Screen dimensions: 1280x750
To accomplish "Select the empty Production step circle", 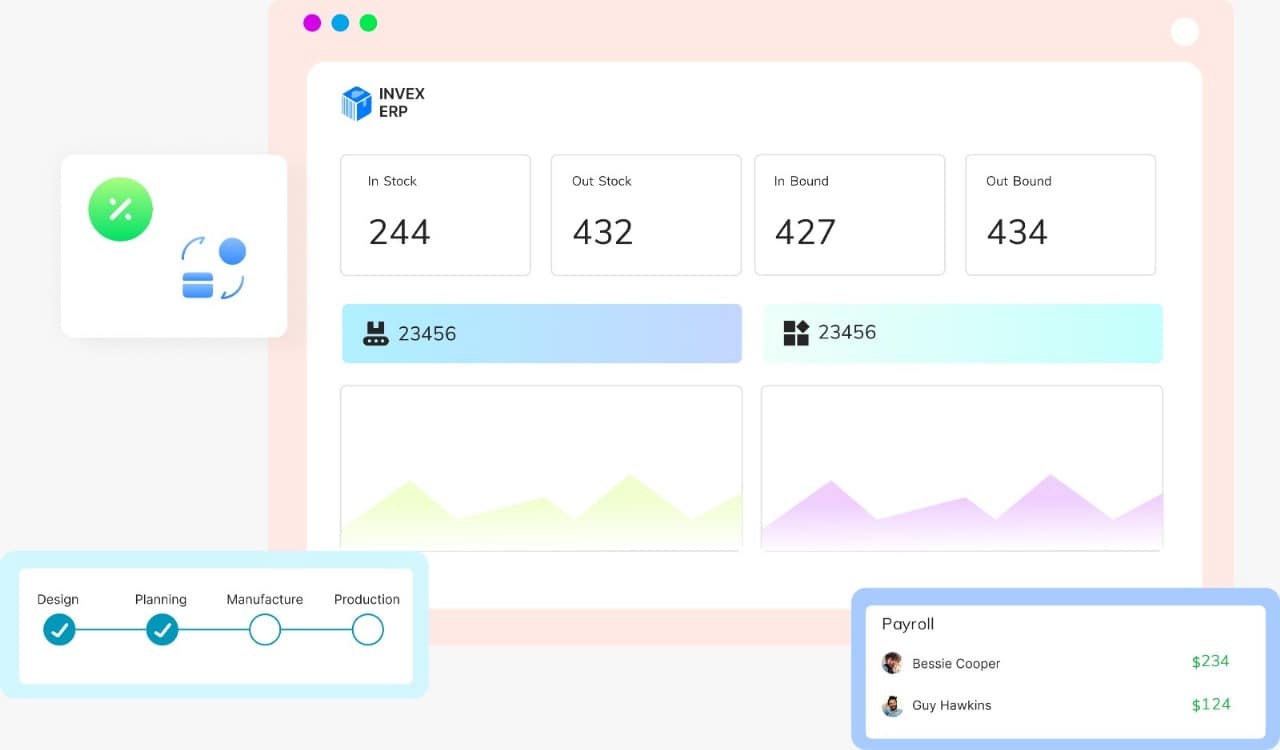I will point(367,630).
